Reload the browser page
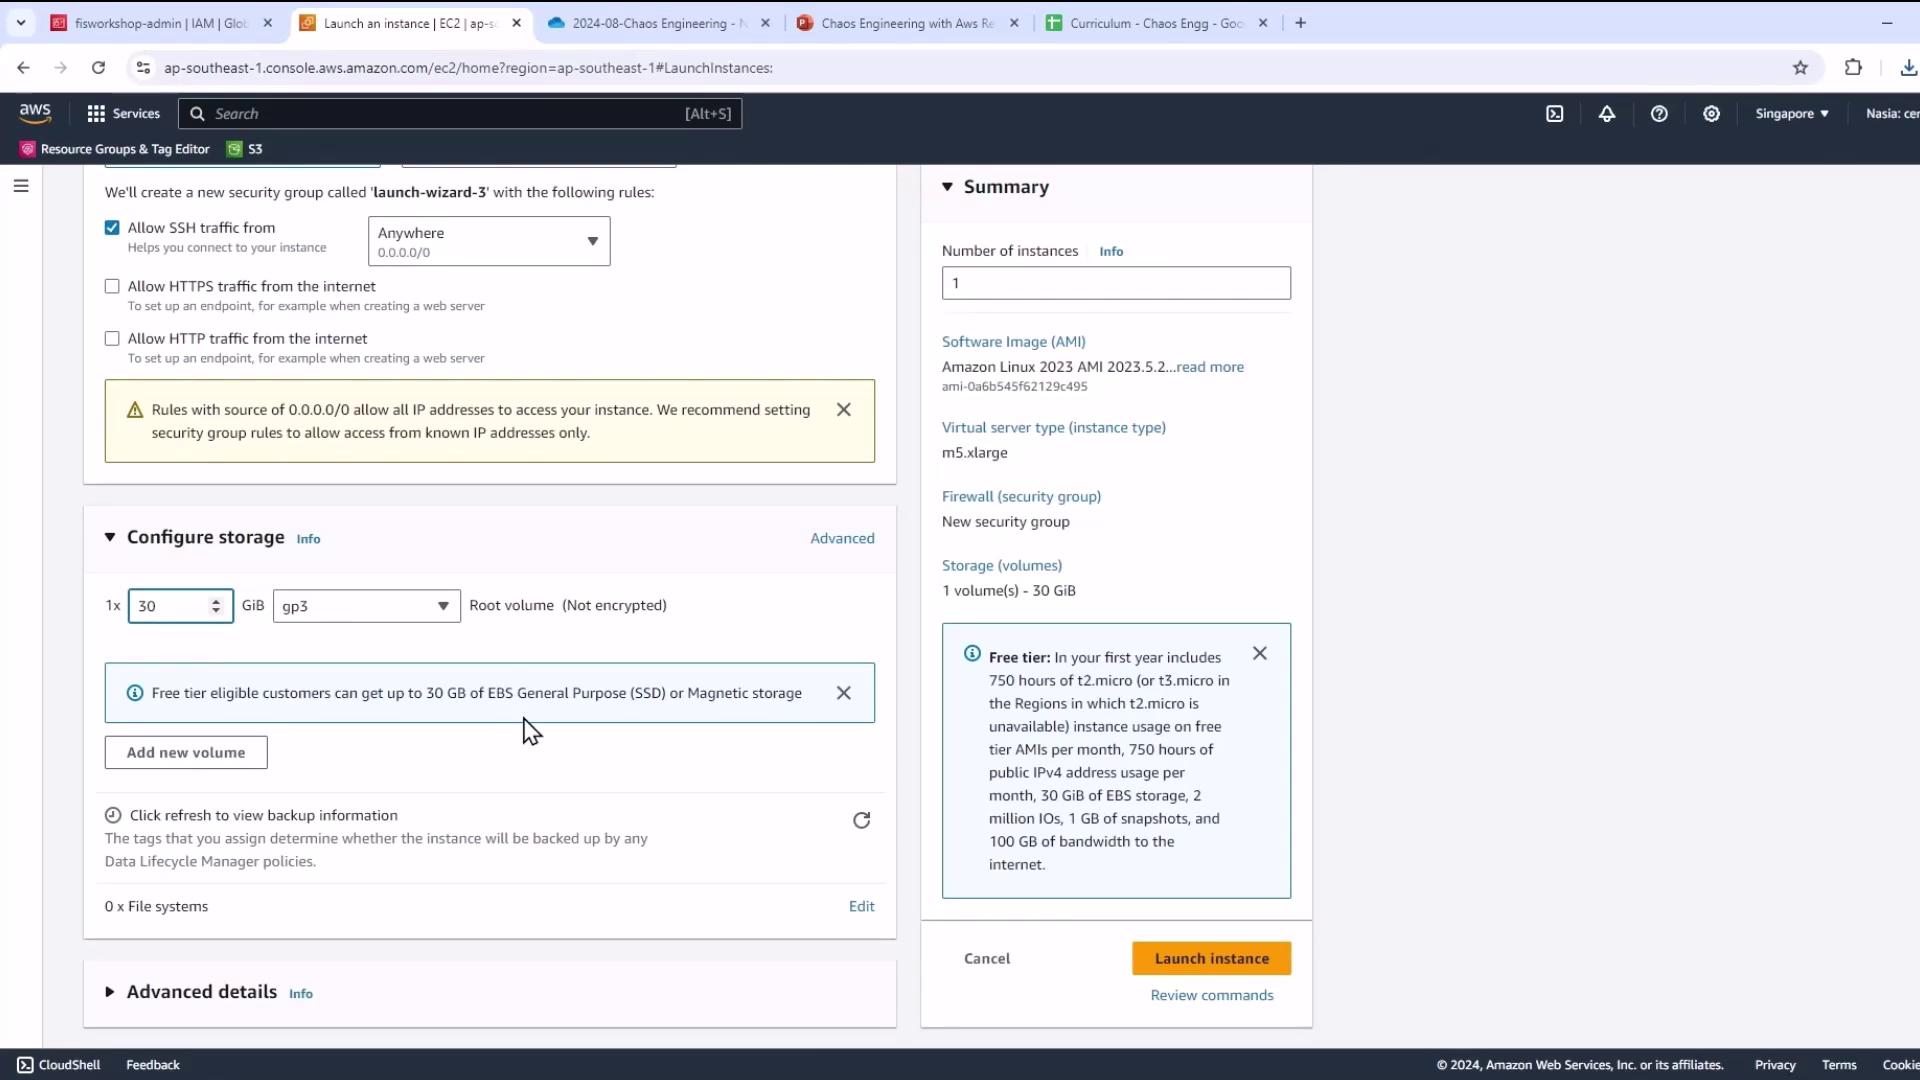The width and height of the screenshot is (1920, 1080). pos(98,68)
